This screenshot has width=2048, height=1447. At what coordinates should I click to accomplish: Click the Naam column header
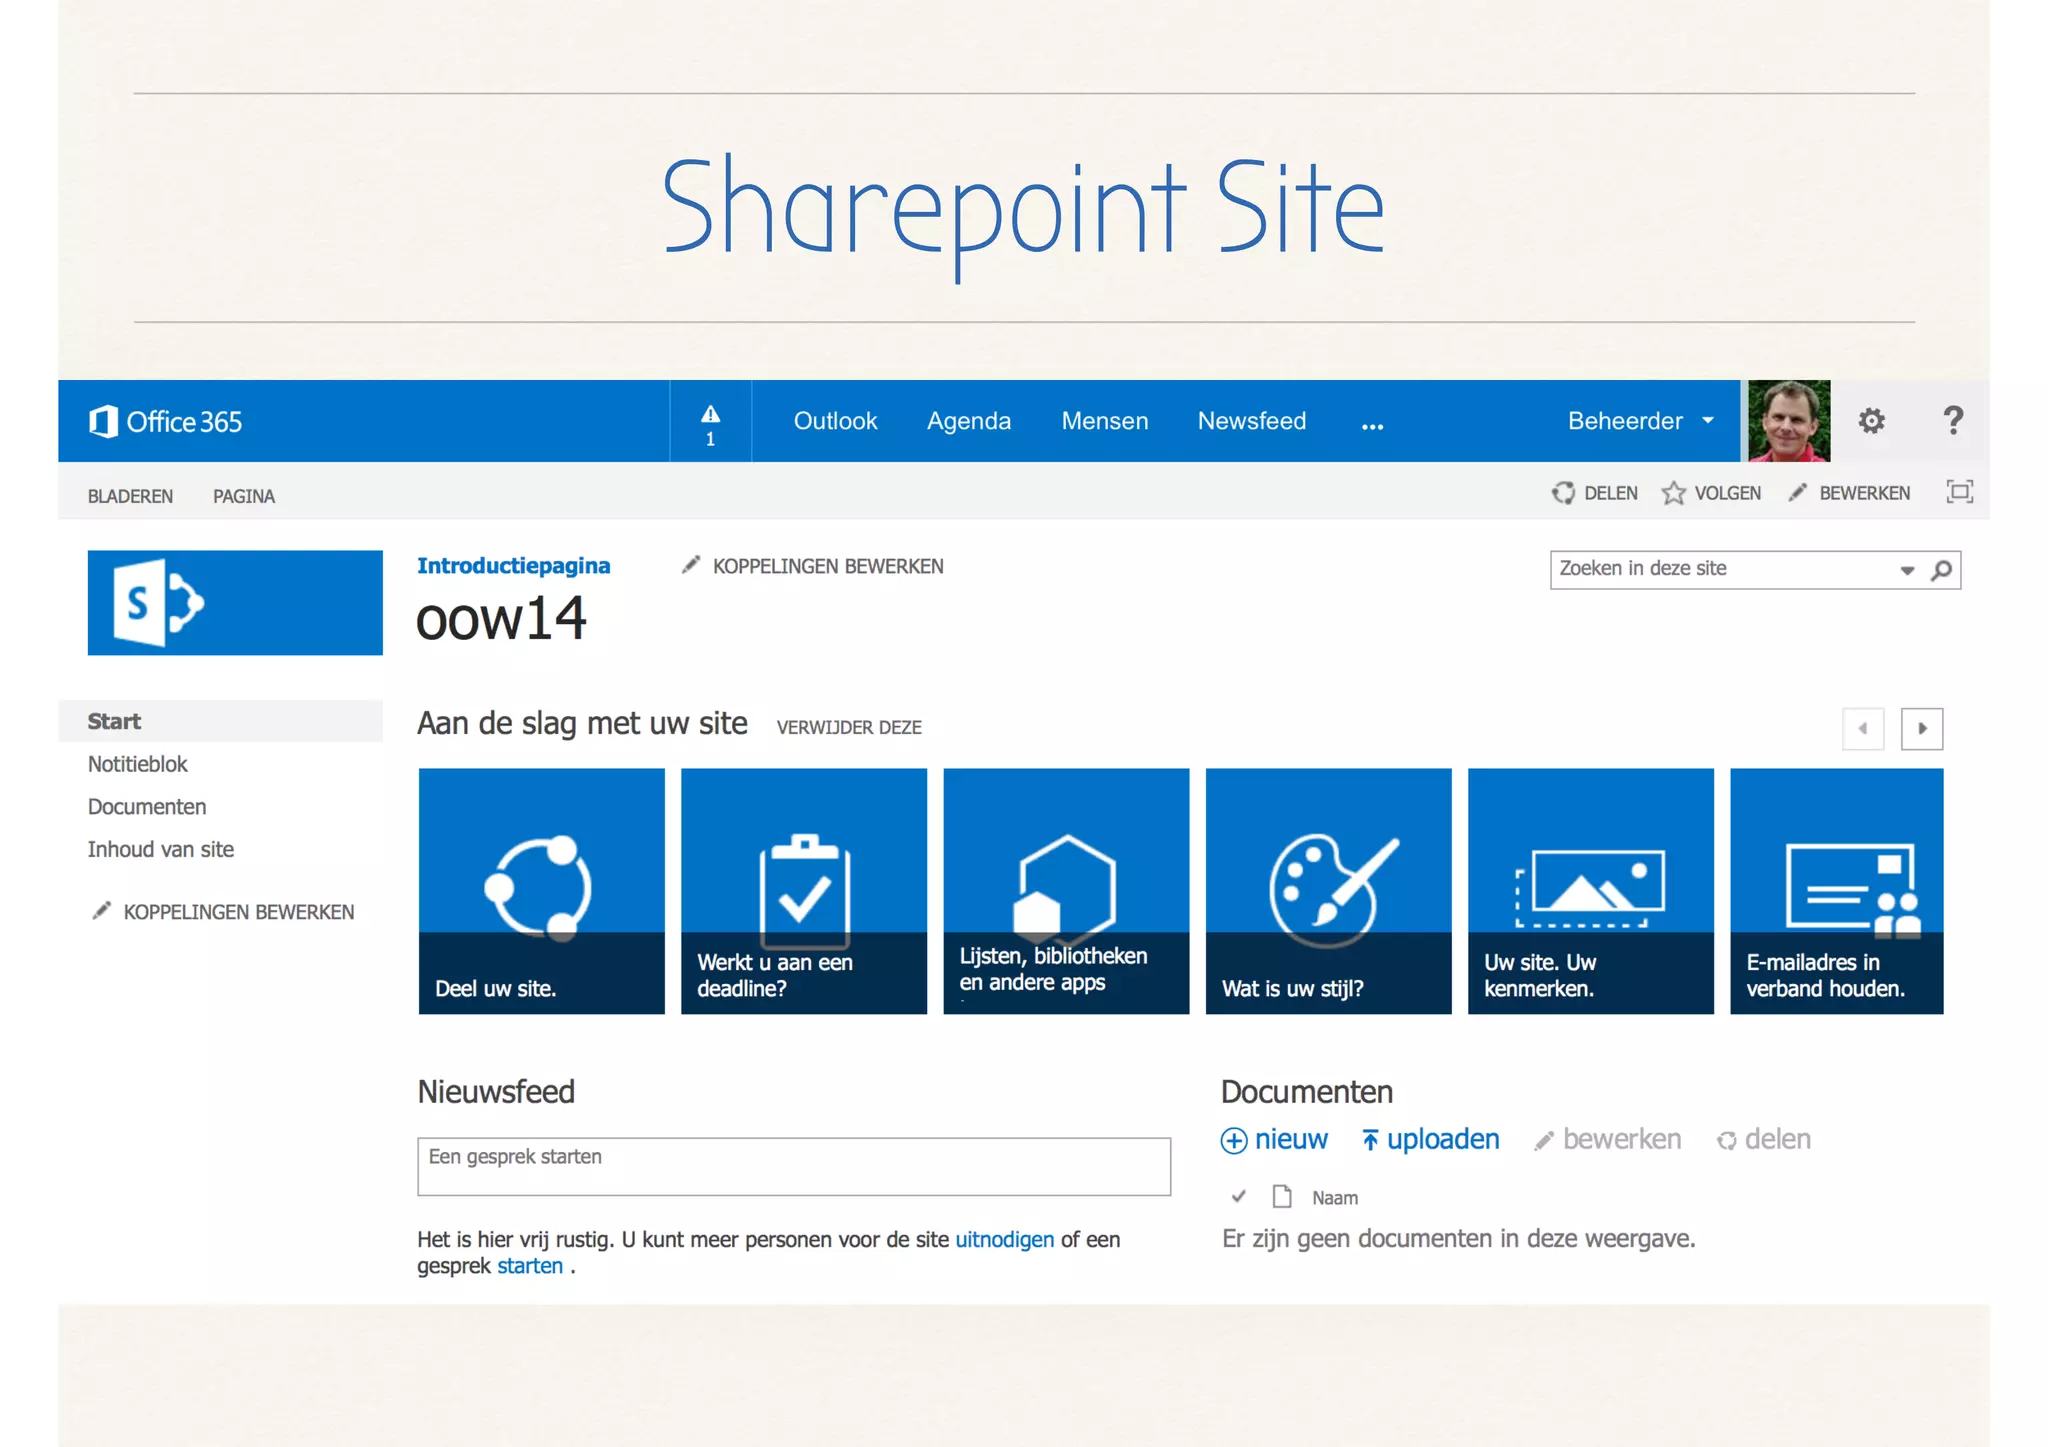[x=1335, y=1197]
